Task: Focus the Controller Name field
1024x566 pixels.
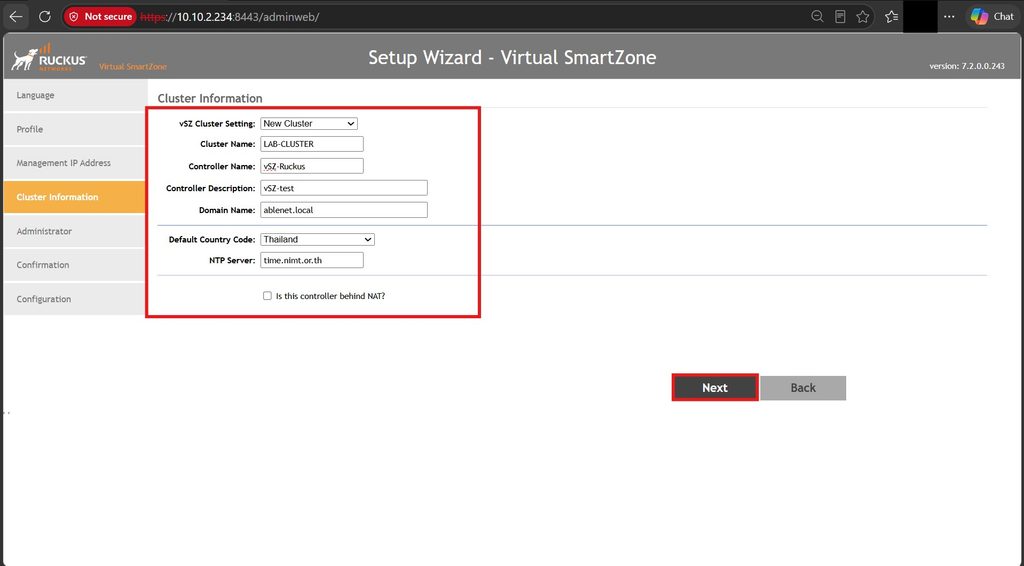Action: [x=312, y=166]
